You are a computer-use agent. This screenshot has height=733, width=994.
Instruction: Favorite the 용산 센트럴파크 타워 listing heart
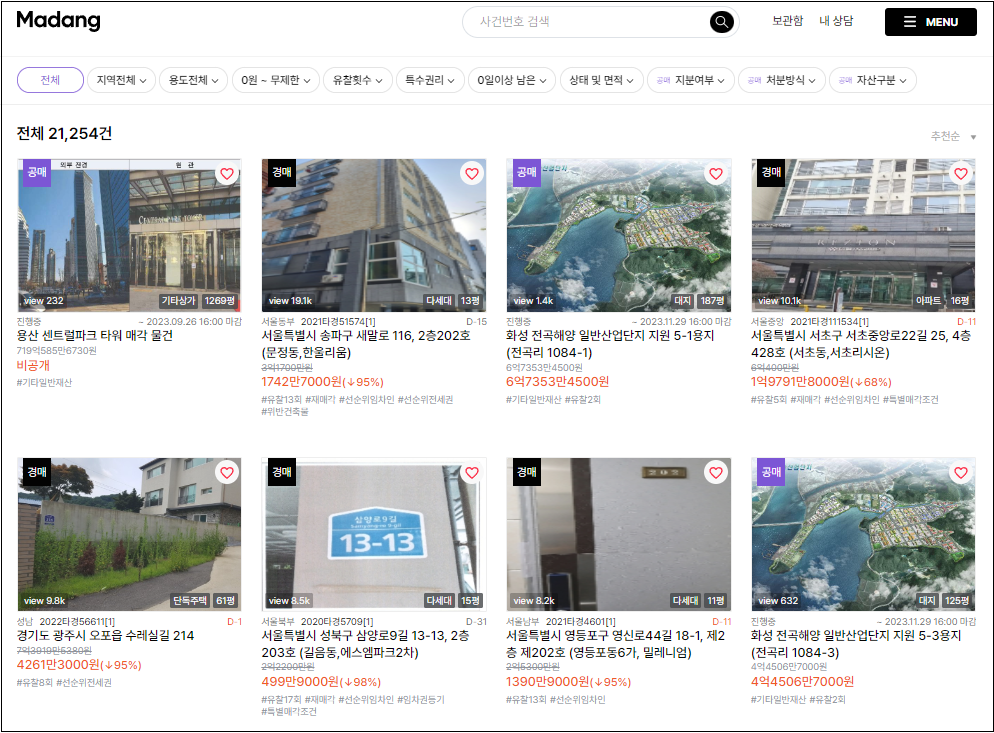tap(227, 174)
